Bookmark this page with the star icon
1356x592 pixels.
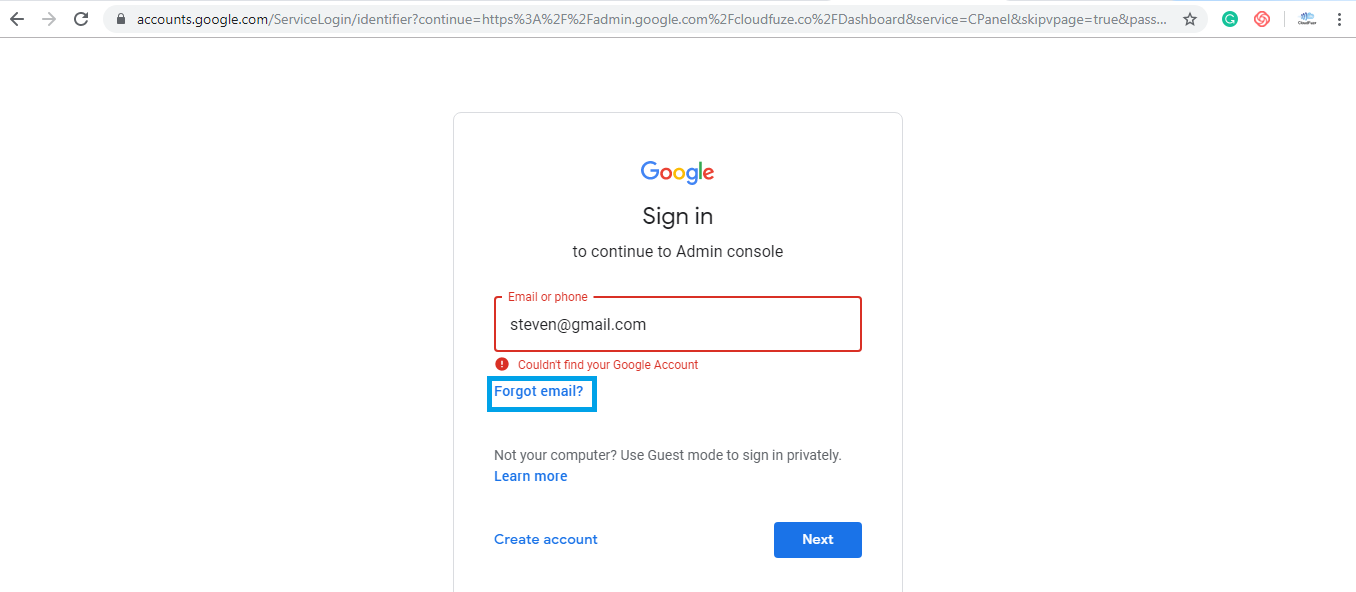[1190, 19]
